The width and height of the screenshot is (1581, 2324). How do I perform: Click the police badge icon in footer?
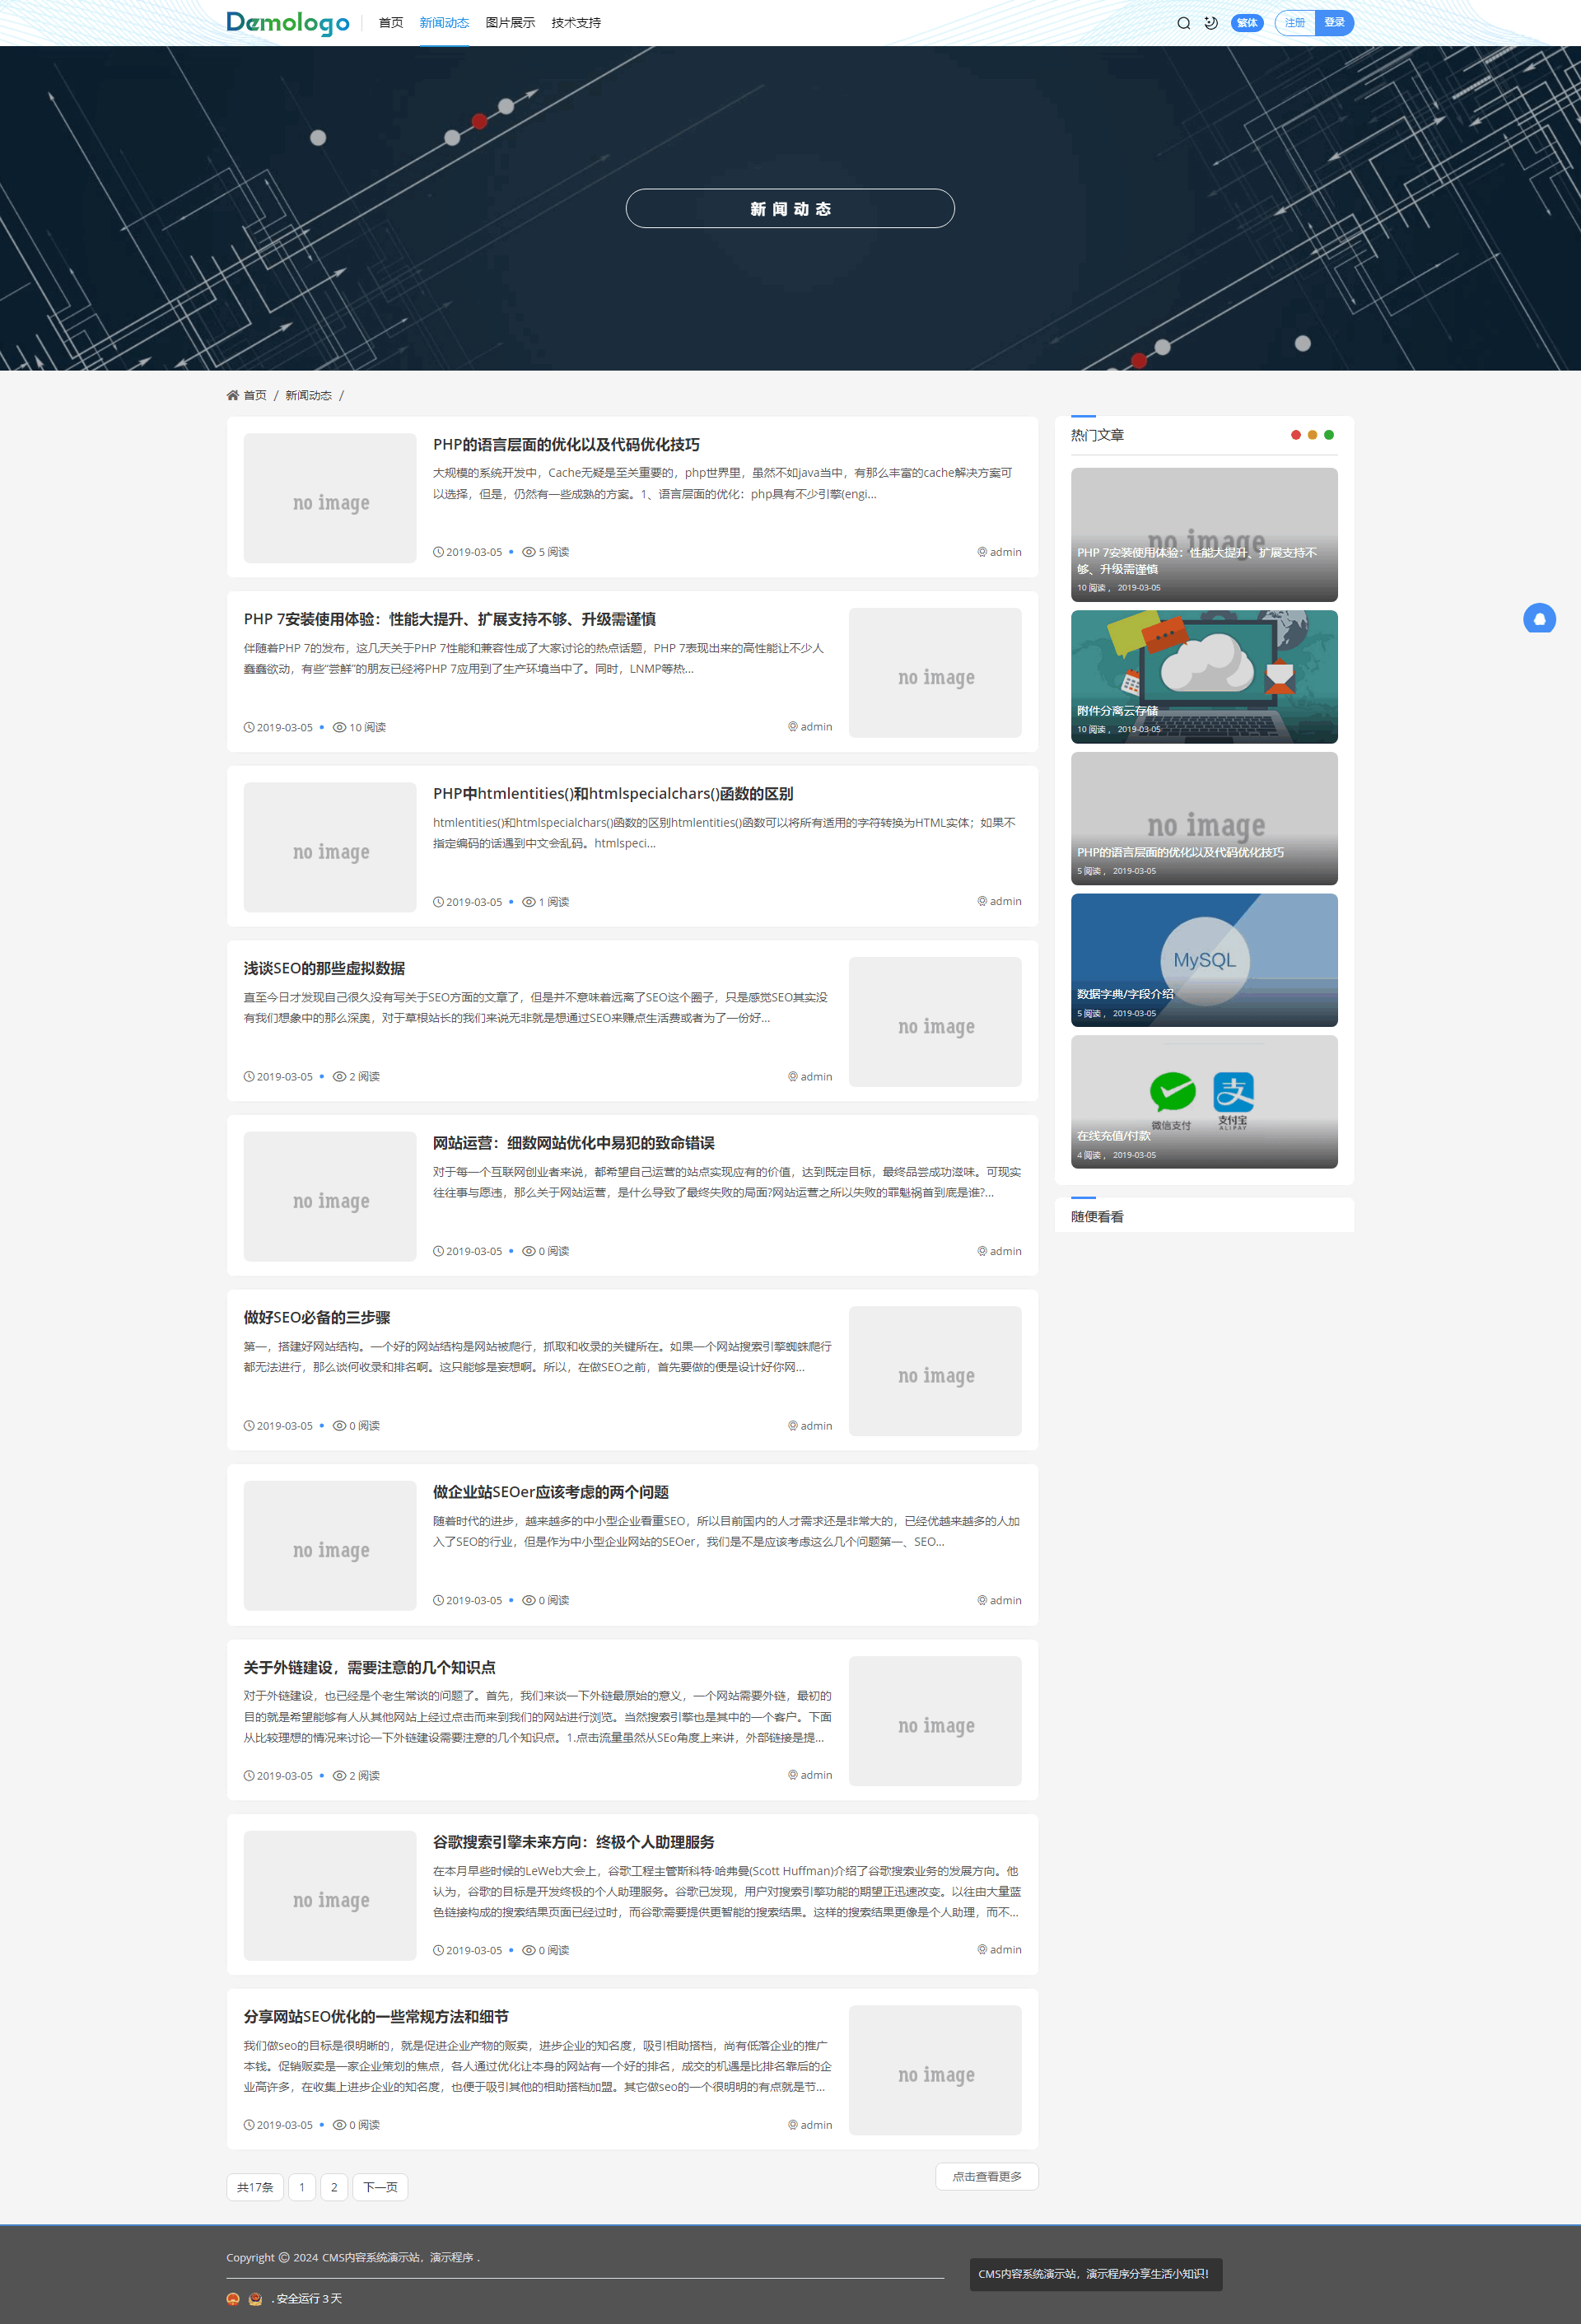point(255,2298)
